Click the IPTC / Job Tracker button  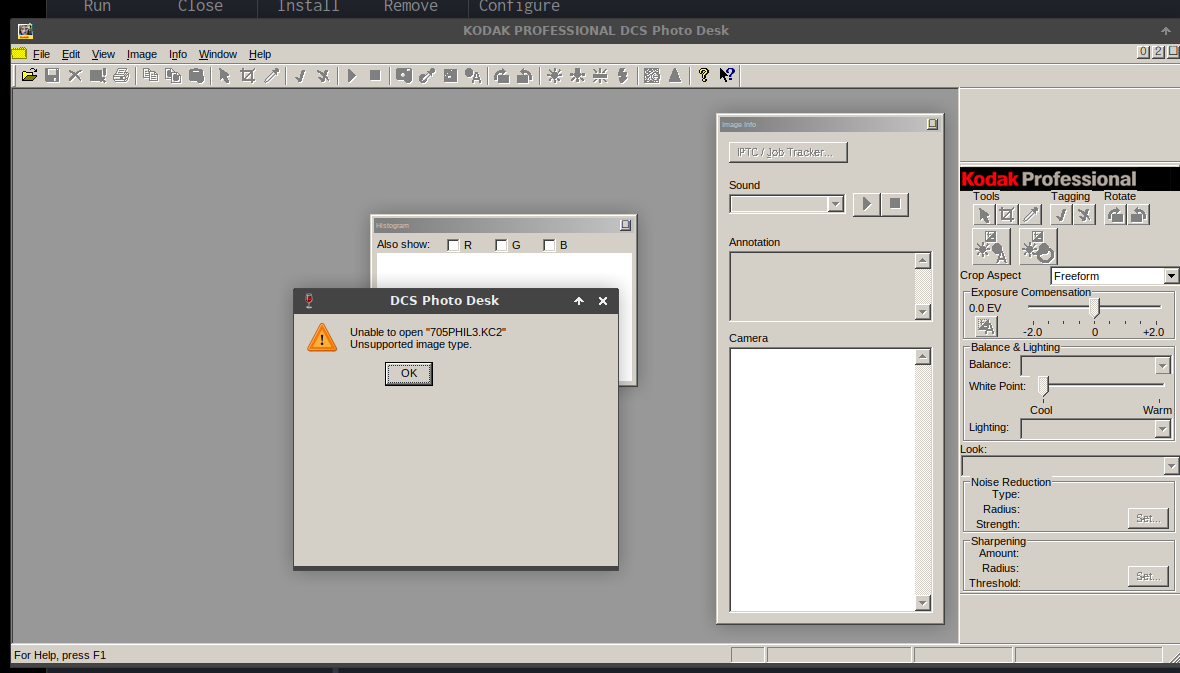[x=788, y=152]
